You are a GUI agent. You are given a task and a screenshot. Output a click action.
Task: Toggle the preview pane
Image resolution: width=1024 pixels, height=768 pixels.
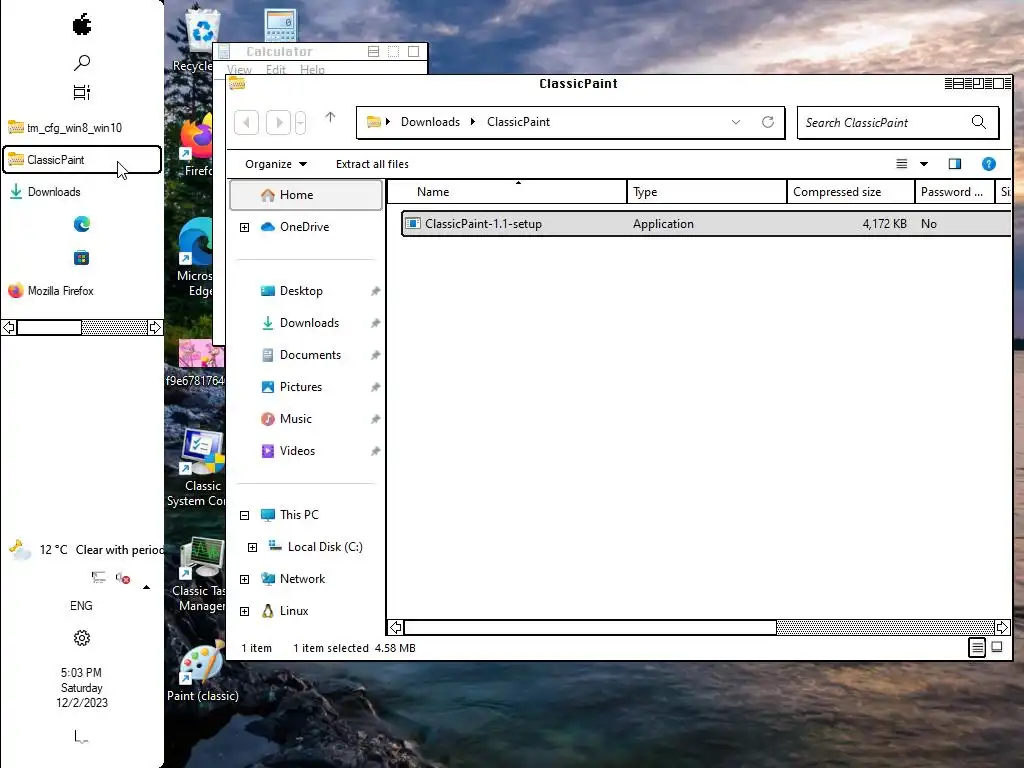(x=955, y=164)
